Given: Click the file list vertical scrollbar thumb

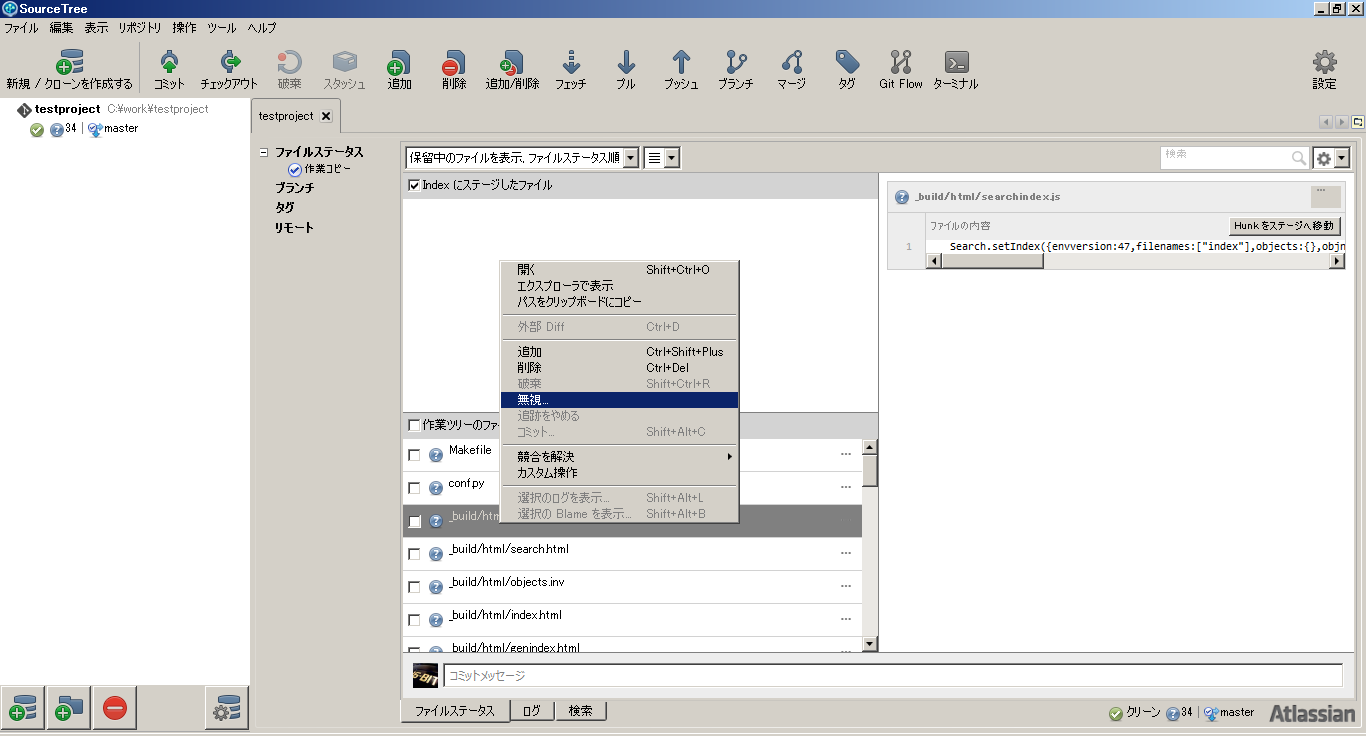Looking at the screenshot, I should tap(870, 470).
